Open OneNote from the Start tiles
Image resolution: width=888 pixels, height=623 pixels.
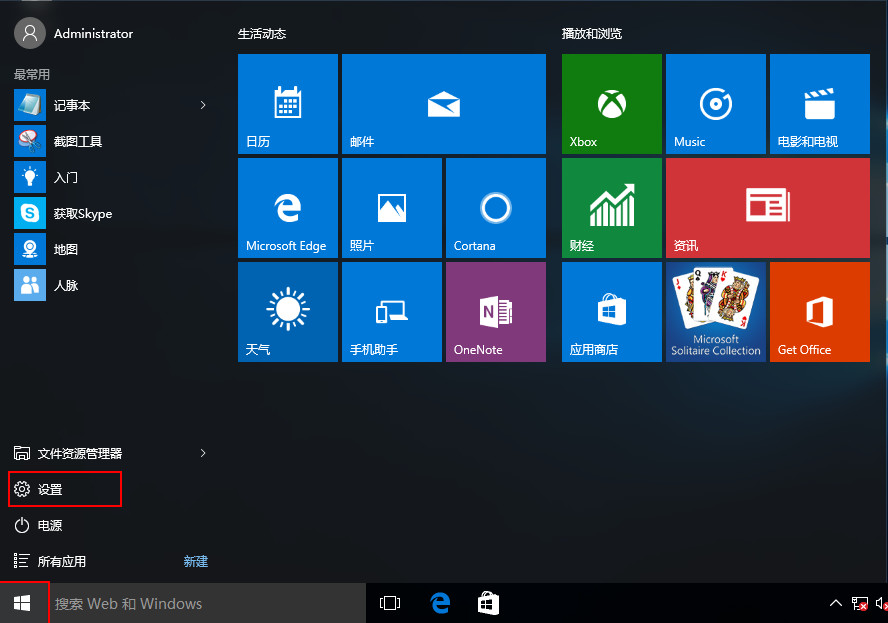click(495, 311)
